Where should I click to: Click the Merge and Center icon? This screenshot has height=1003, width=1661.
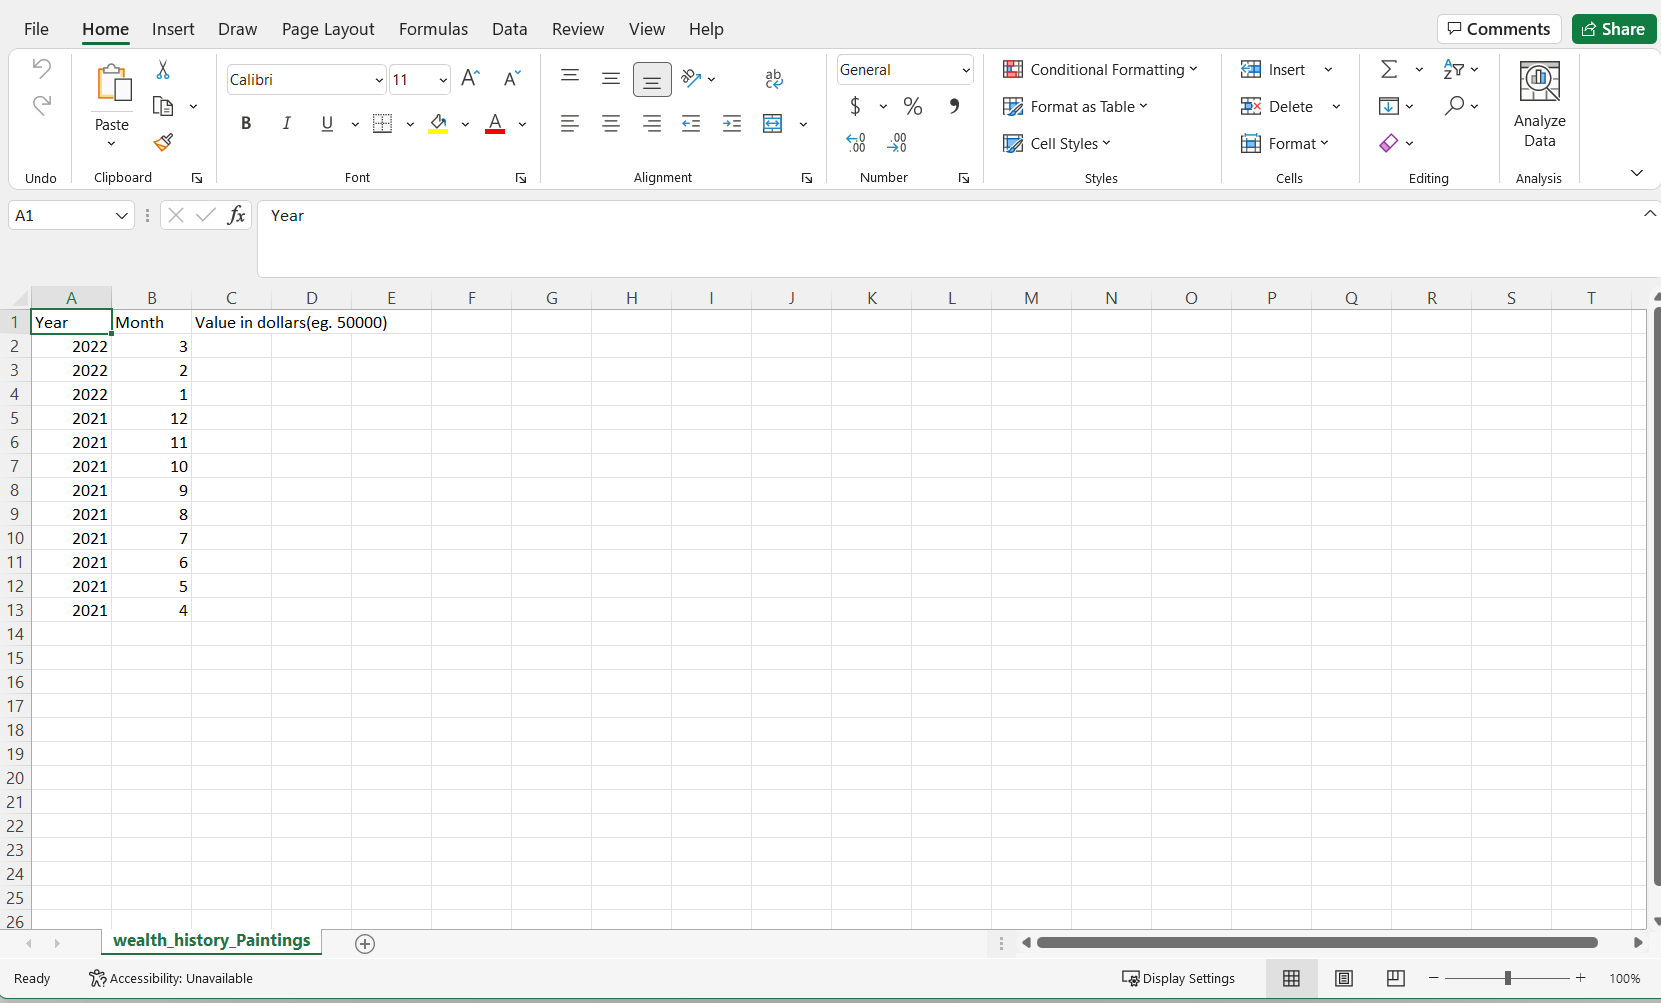(x=773, y=124)
